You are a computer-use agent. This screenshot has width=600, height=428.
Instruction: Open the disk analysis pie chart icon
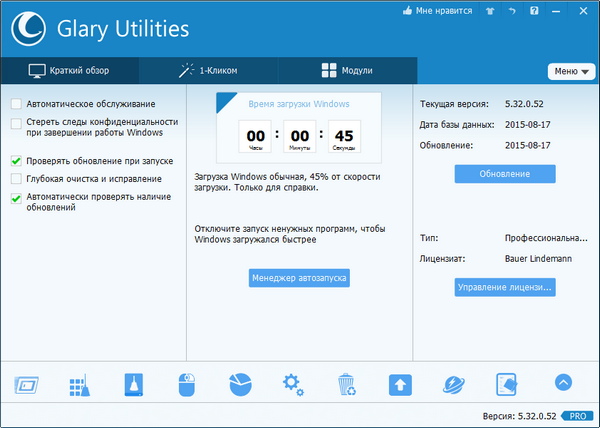point(240,384)
